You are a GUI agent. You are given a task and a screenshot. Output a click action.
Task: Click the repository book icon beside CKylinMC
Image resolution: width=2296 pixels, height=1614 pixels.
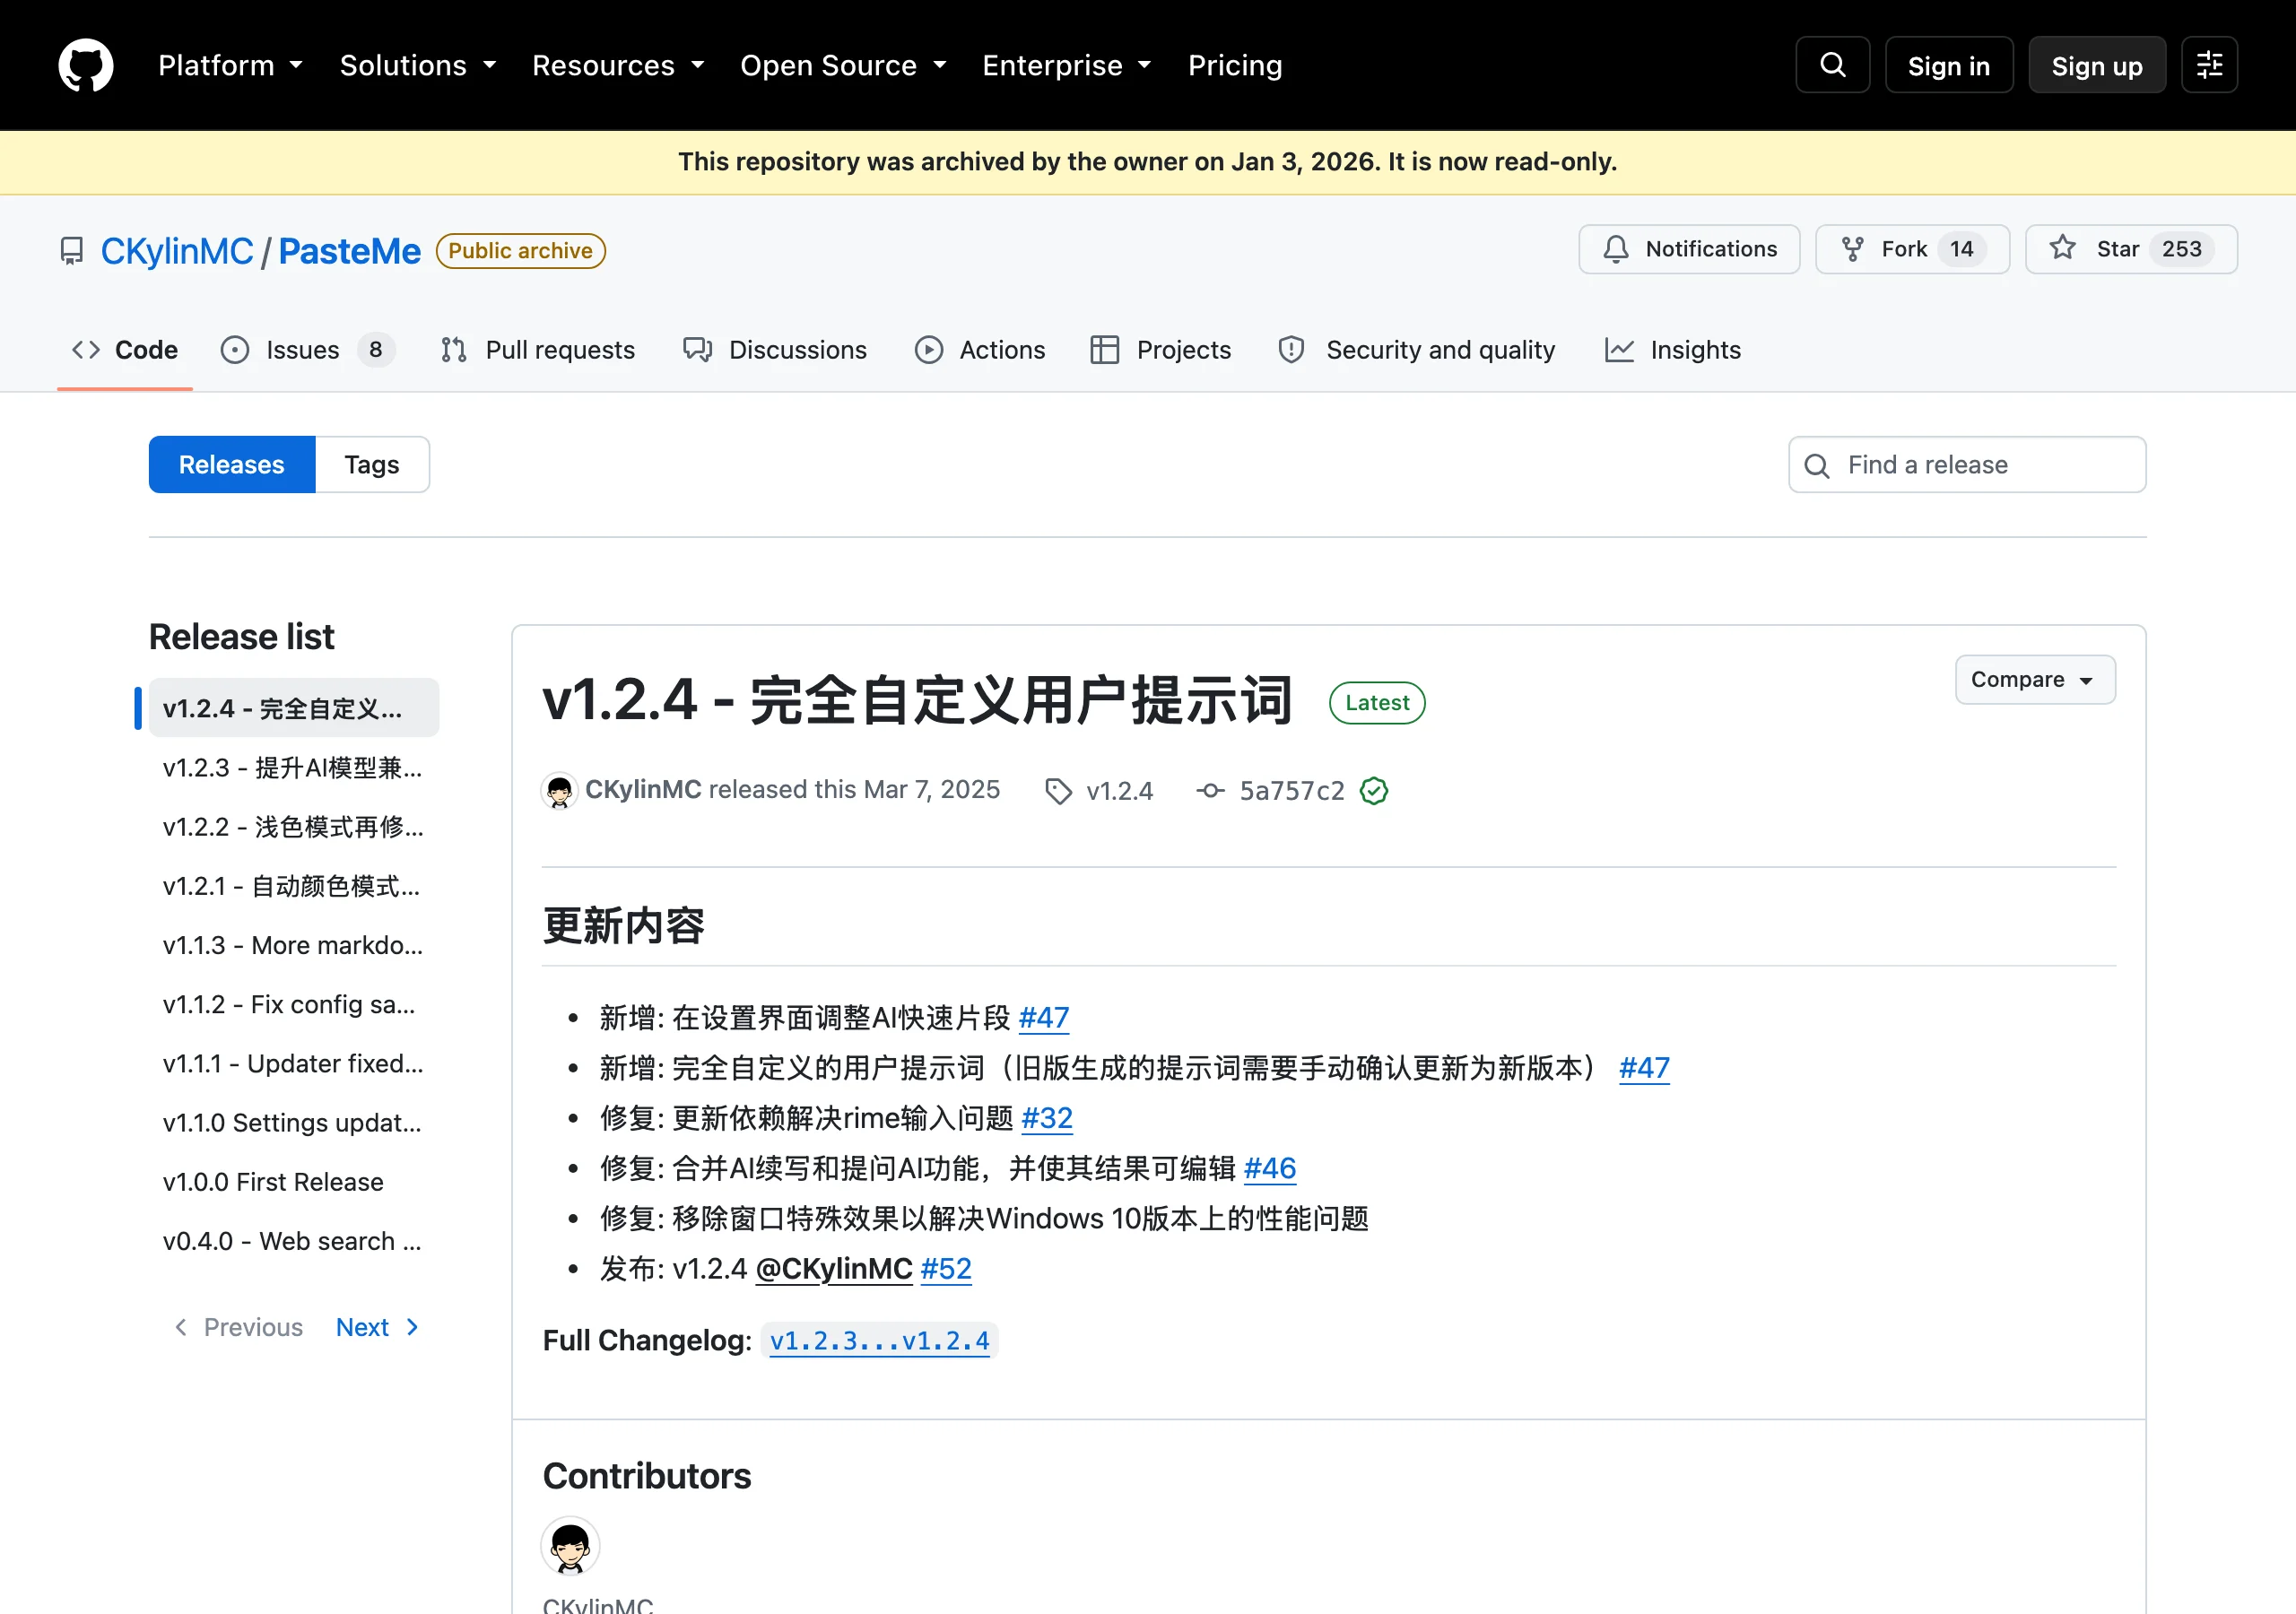(72, 251)
